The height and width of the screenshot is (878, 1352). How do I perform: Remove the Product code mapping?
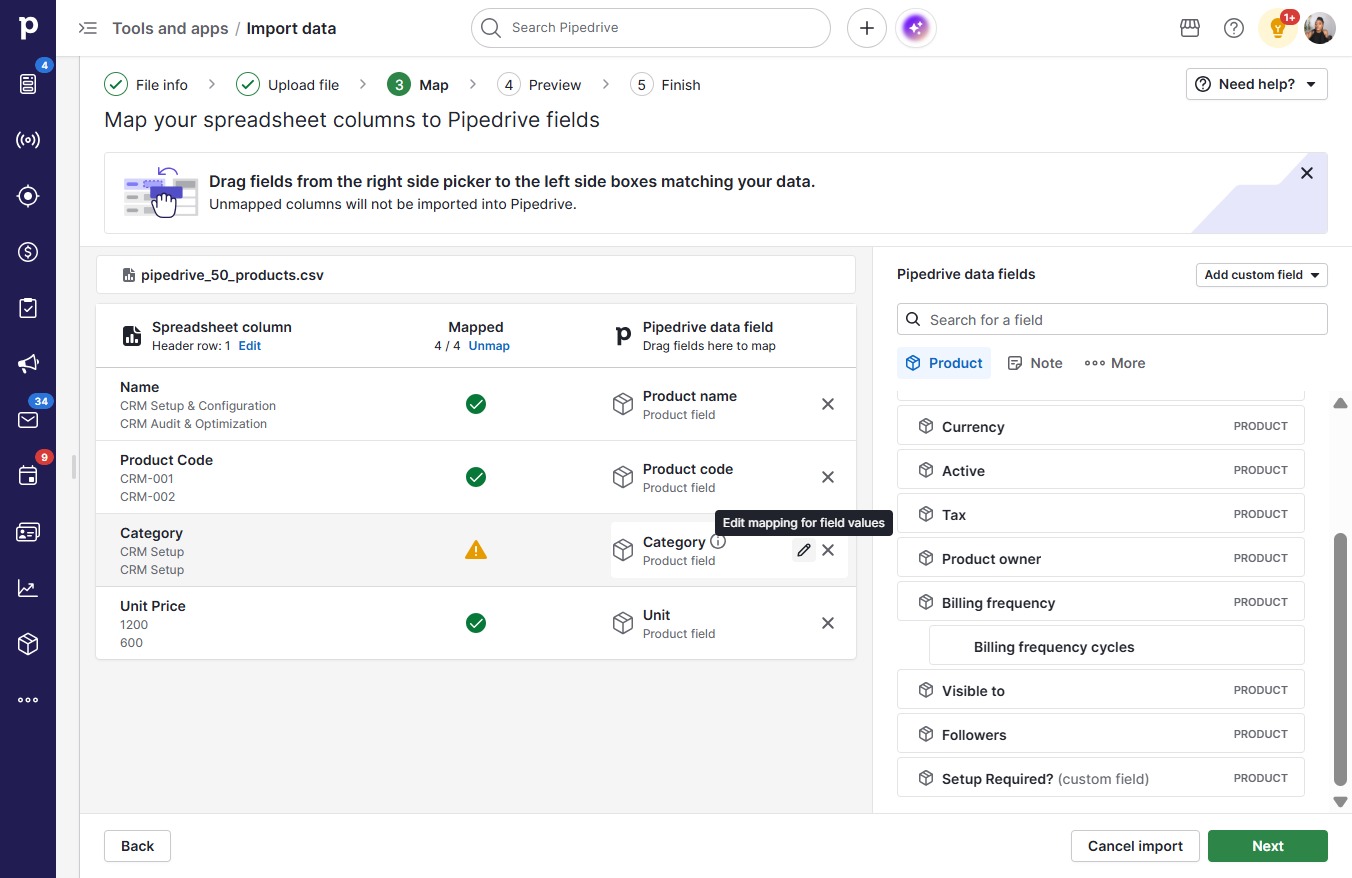coord(828,477)
